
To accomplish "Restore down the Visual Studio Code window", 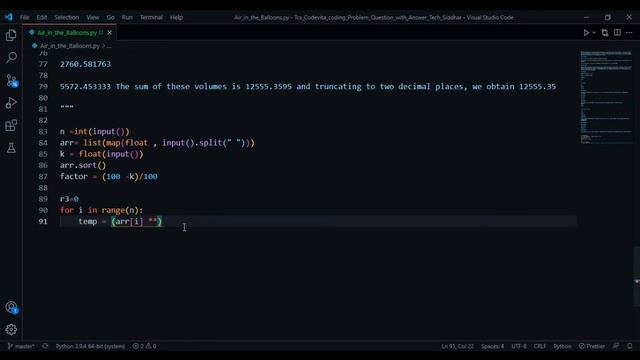I will click(608, 17).
